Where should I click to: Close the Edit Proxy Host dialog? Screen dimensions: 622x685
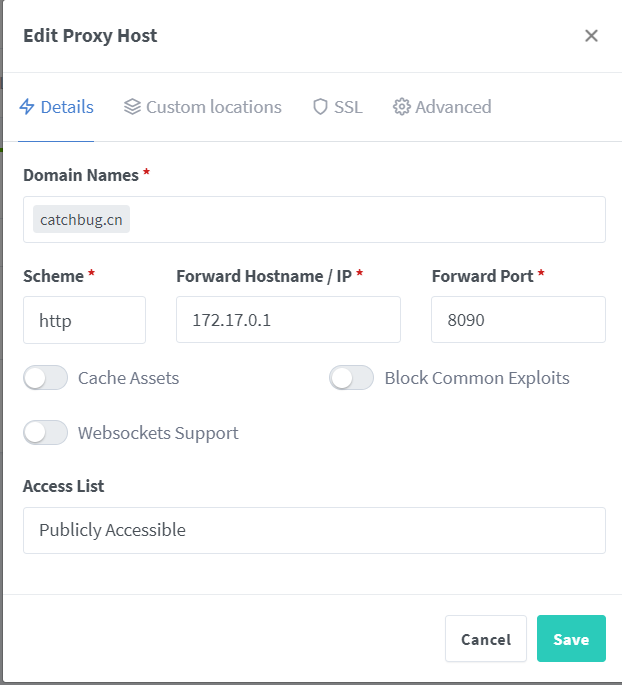(591, 36)
